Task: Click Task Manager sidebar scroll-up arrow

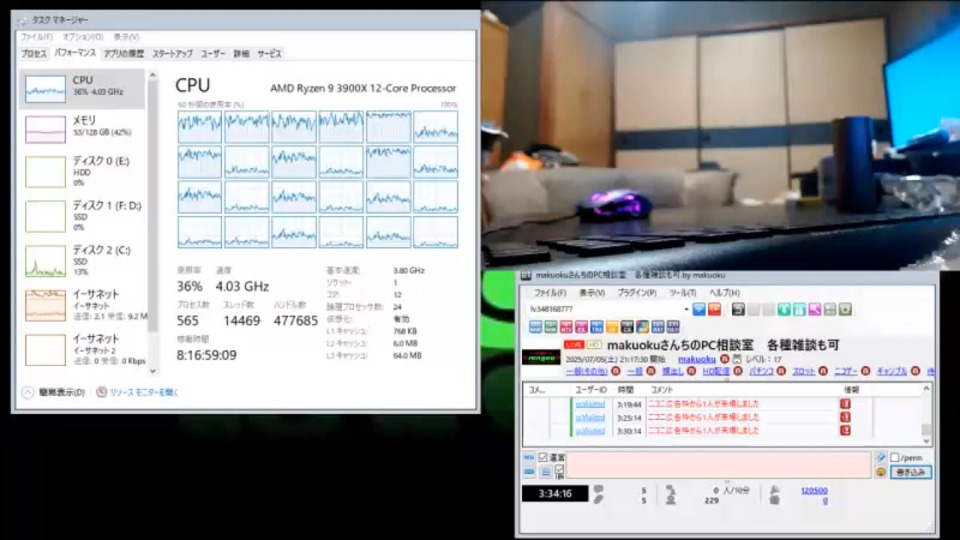Action: [152, 75]
